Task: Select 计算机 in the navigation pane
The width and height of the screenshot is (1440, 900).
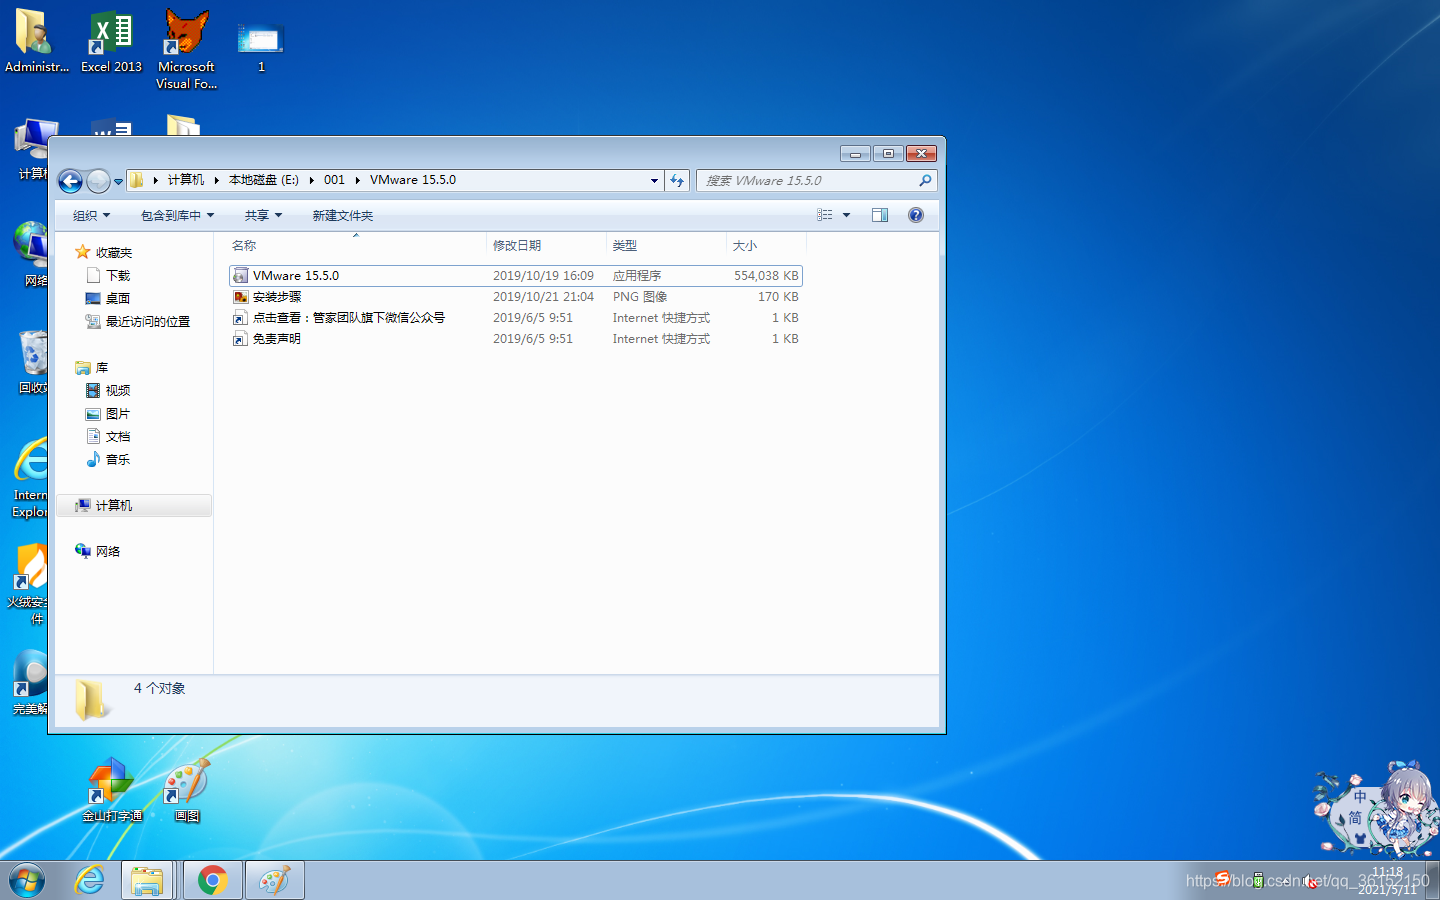Action: (134, 506)
